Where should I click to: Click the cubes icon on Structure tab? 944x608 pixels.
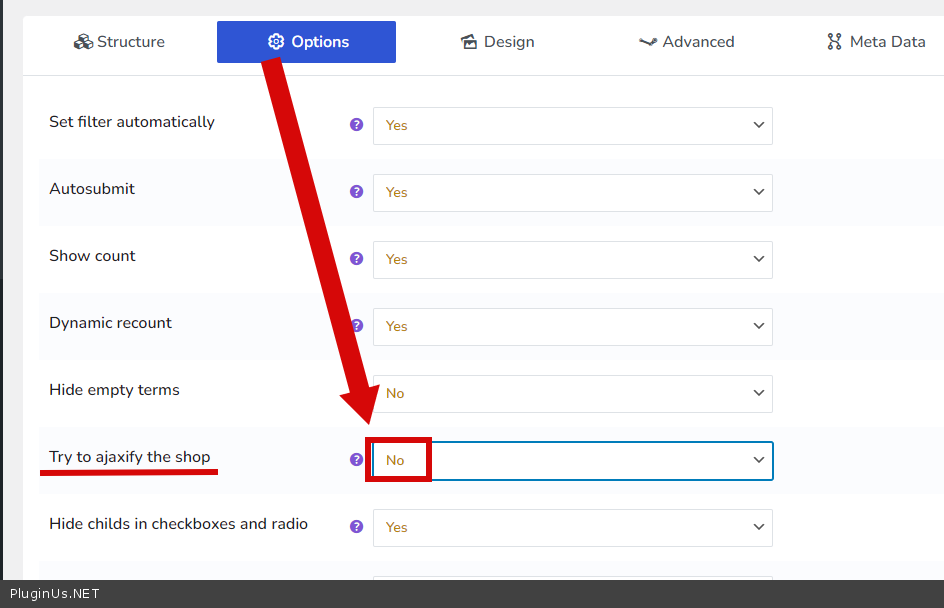tap(83, 42)
